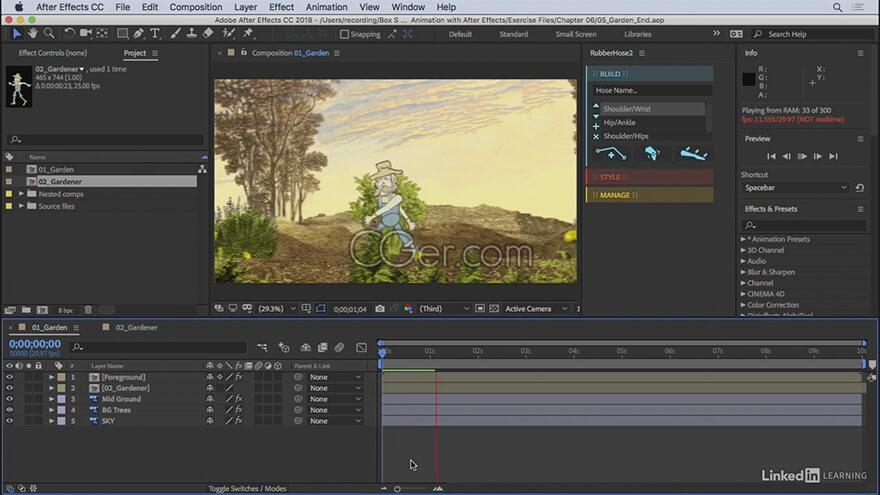Screen dimensions: 880x495
Task: Select the Rectangle shape tool
Action: (x=122, y=34)
